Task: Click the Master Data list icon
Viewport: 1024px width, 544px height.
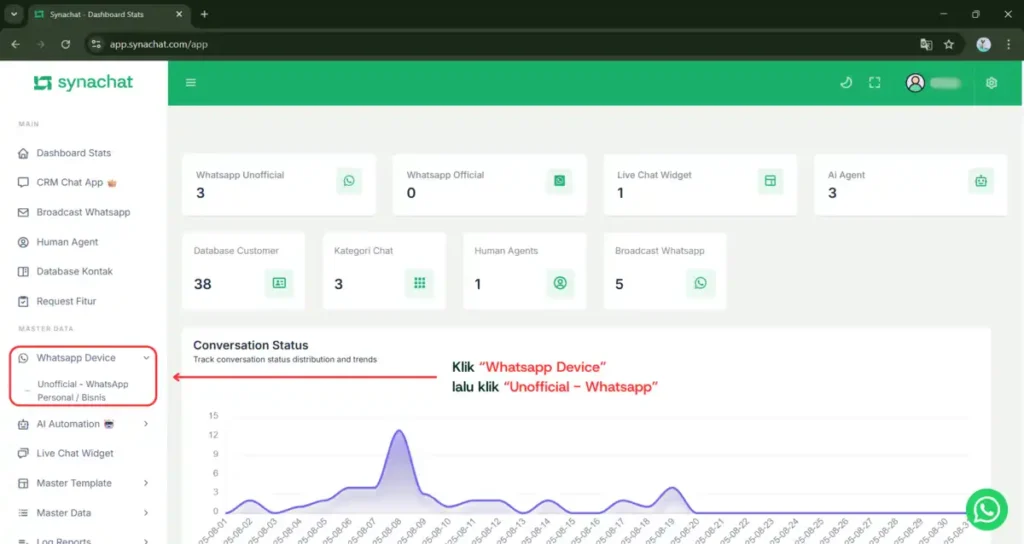Action: pyautogui.click(x=23, y=513)
